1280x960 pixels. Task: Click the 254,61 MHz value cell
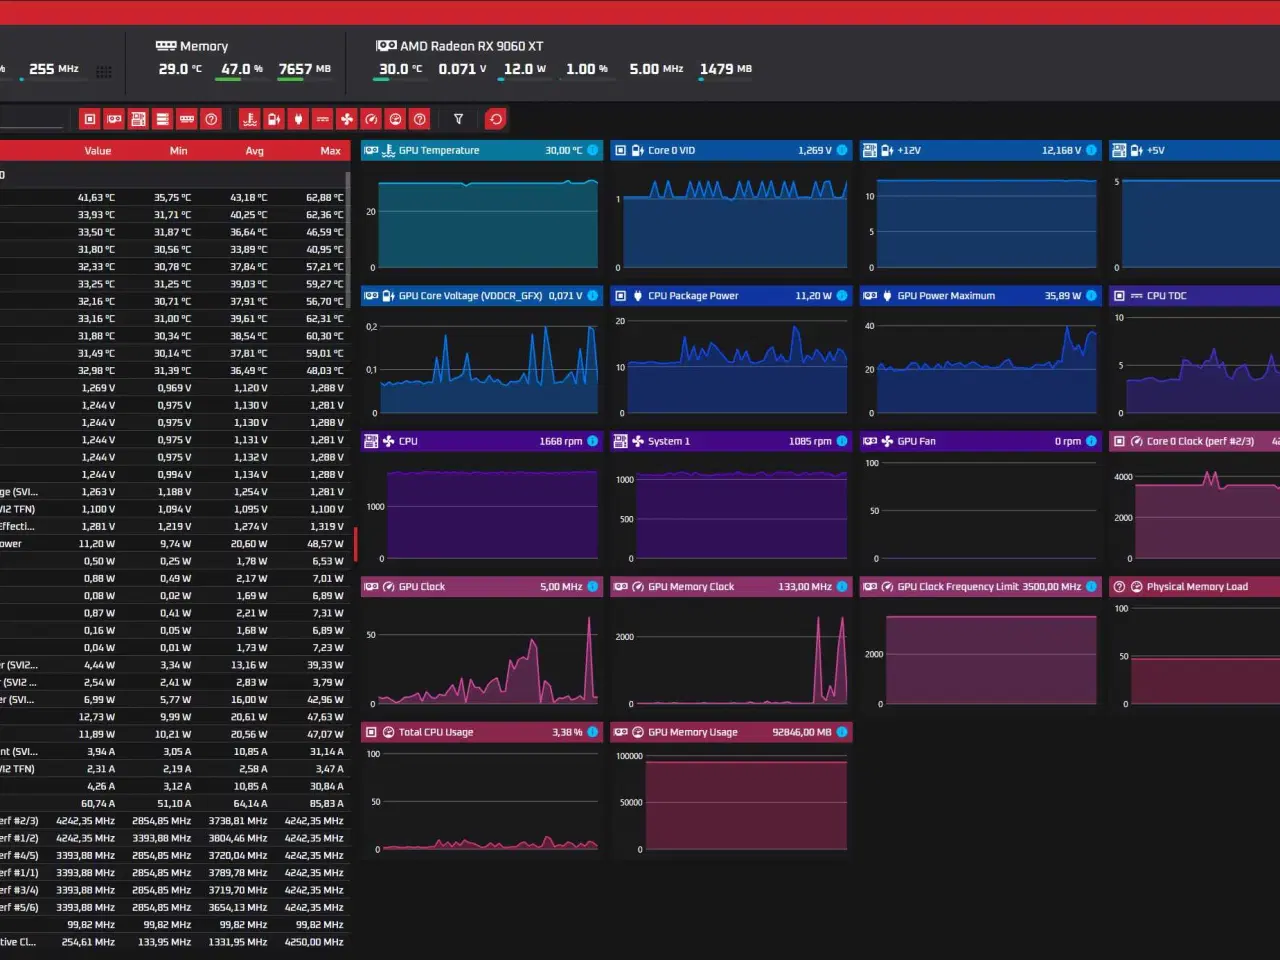click(x=88, y=942)
